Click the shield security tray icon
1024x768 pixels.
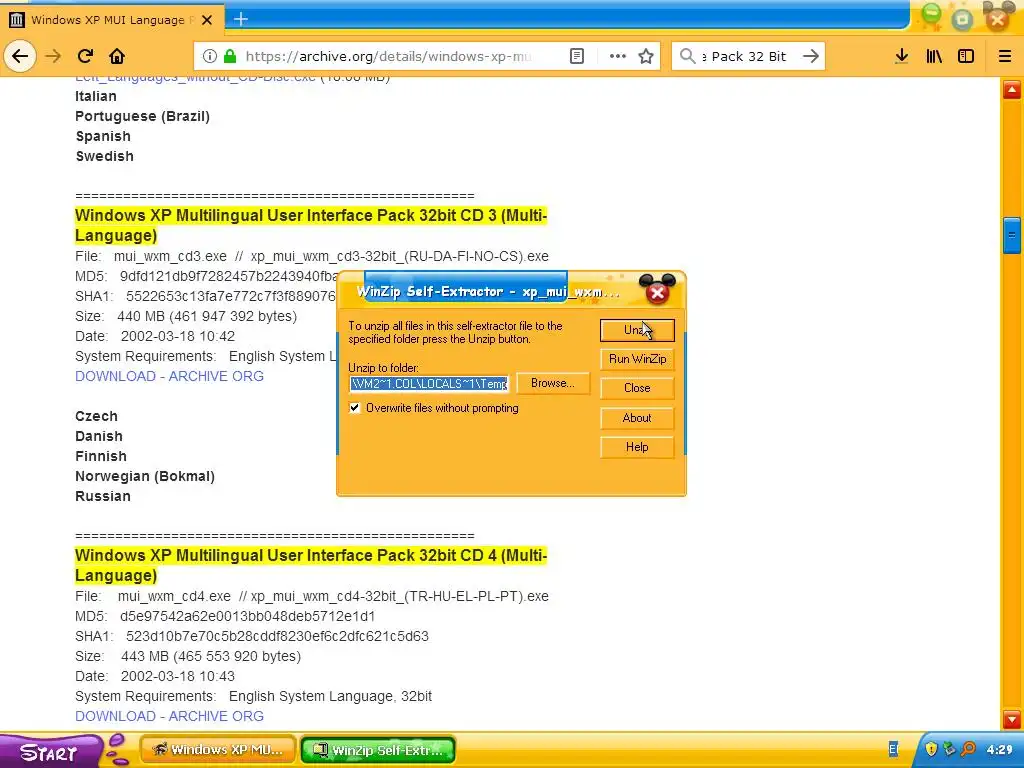[x=931, y=748]
